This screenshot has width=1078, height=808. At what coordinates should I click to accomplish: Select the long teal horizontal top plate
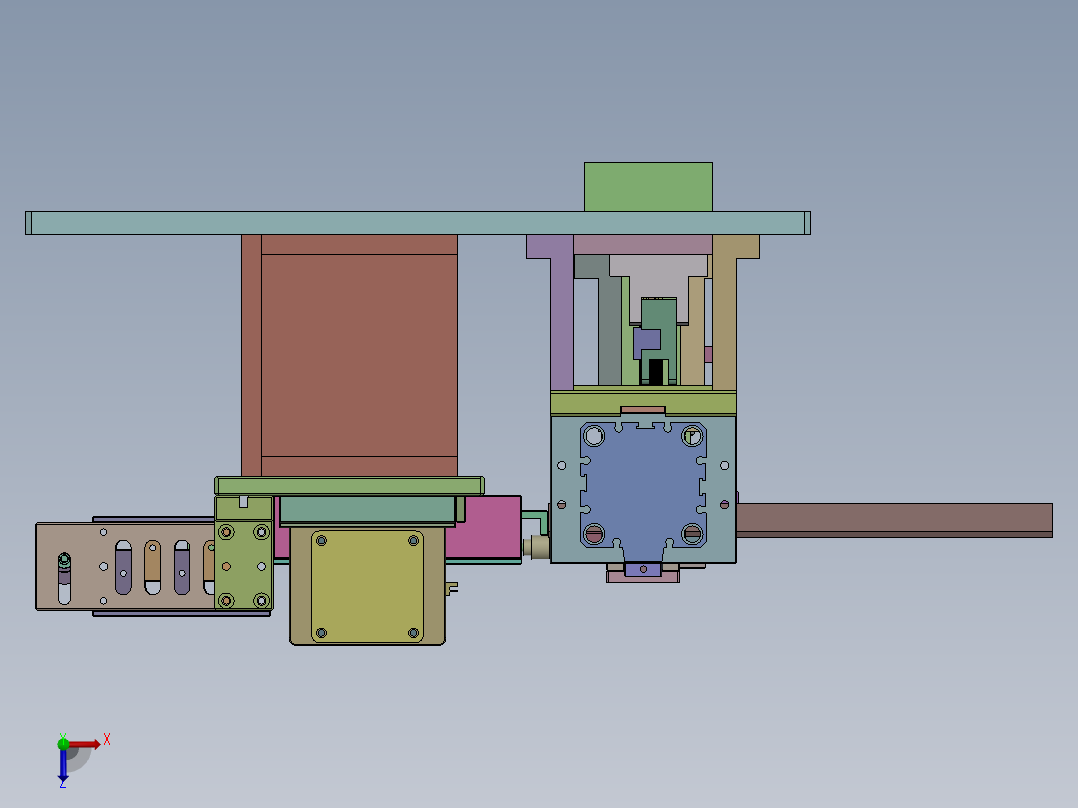(418, 223)
